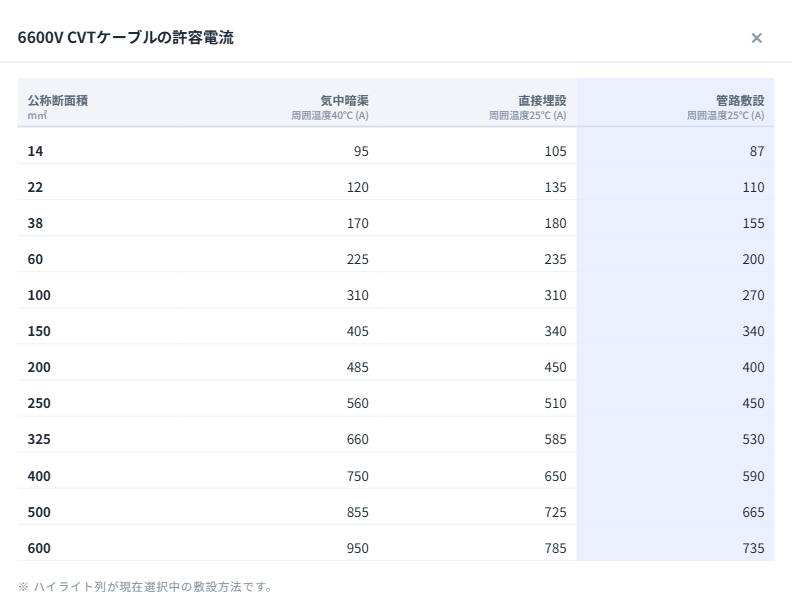
Task: Select the 100 mm² row label
Action: (39, 295)
